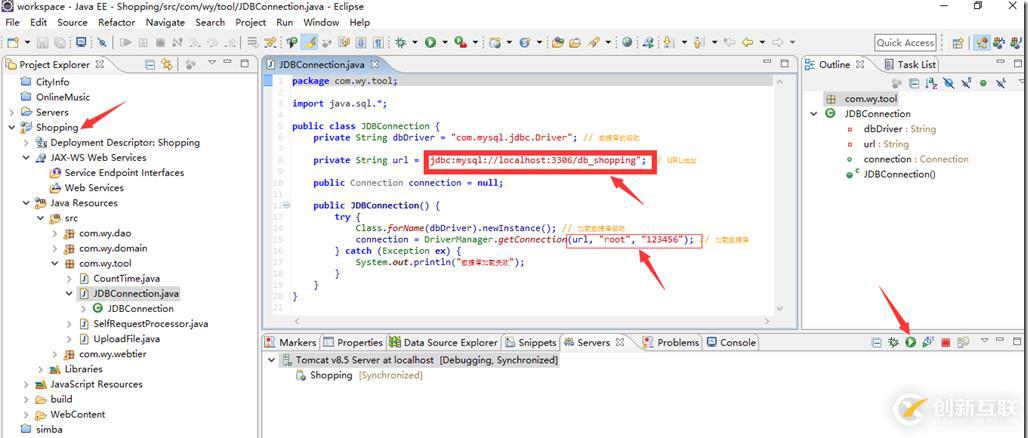Click the Run button in main toolbar
Viewport: 1028px width, 438px height.
coord(430,43)
